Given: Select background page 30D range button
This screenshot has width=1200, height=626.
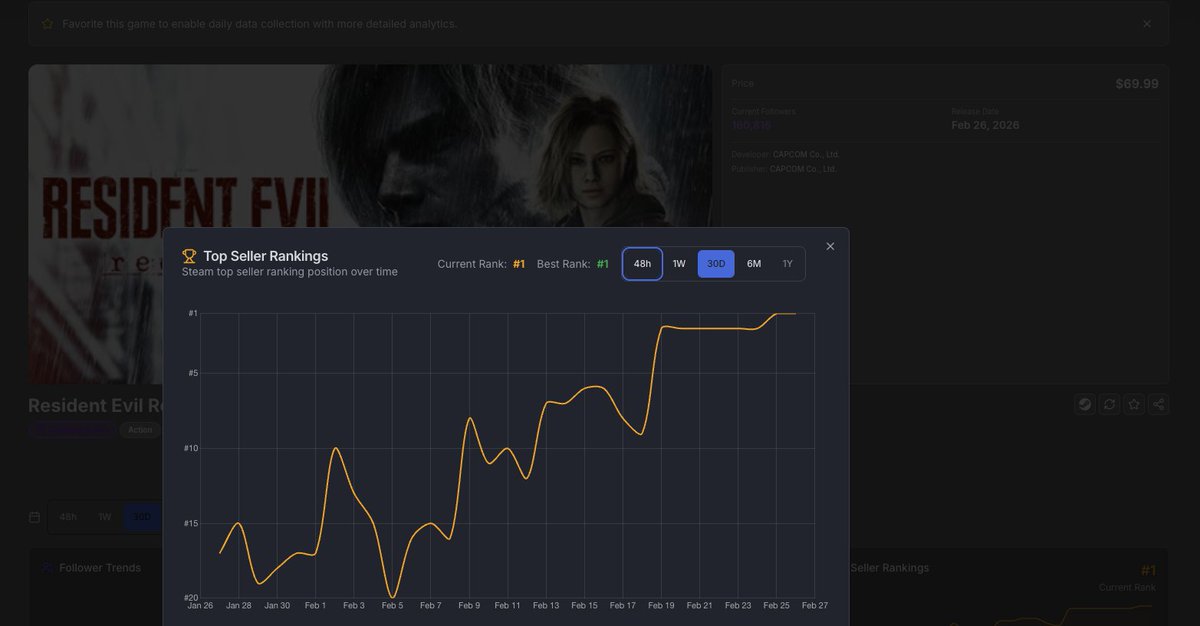Looking at the screenshot, I should pyautogui.click(x=142, y=517).
